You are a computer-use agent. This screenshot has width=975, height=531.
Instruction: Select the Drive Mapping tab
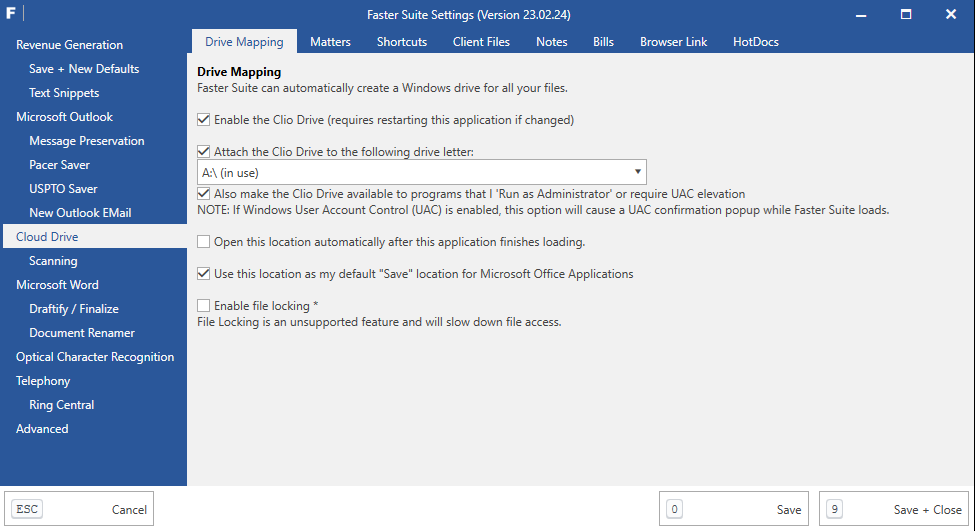point(244,42)
